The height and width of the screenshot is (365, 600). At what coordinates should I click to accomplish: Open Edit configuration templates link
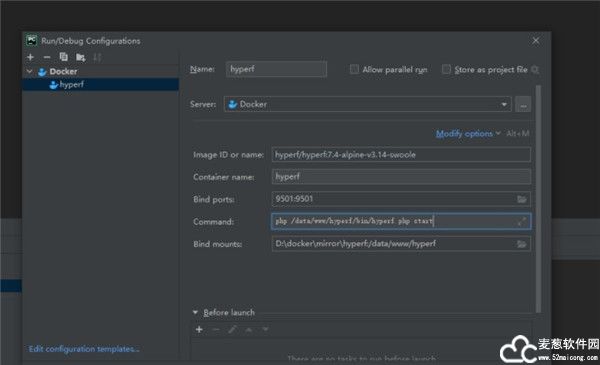pos(84,349)
